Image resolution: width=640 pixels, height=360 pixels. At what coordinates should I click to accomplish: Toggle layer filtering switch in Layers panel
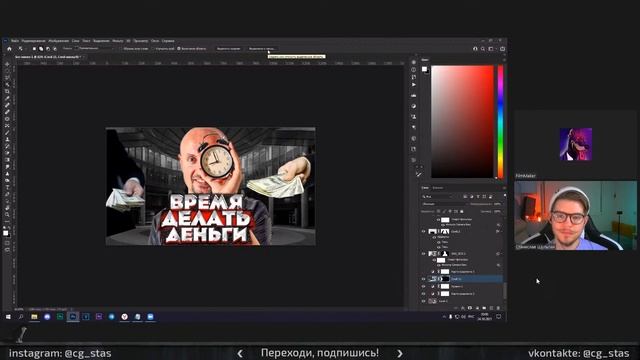[x=505, y=195]
